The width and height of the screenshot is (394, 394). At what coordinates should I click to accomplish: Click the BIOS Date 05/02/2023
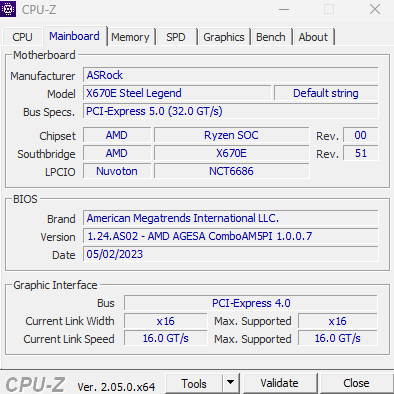point(231,254)
